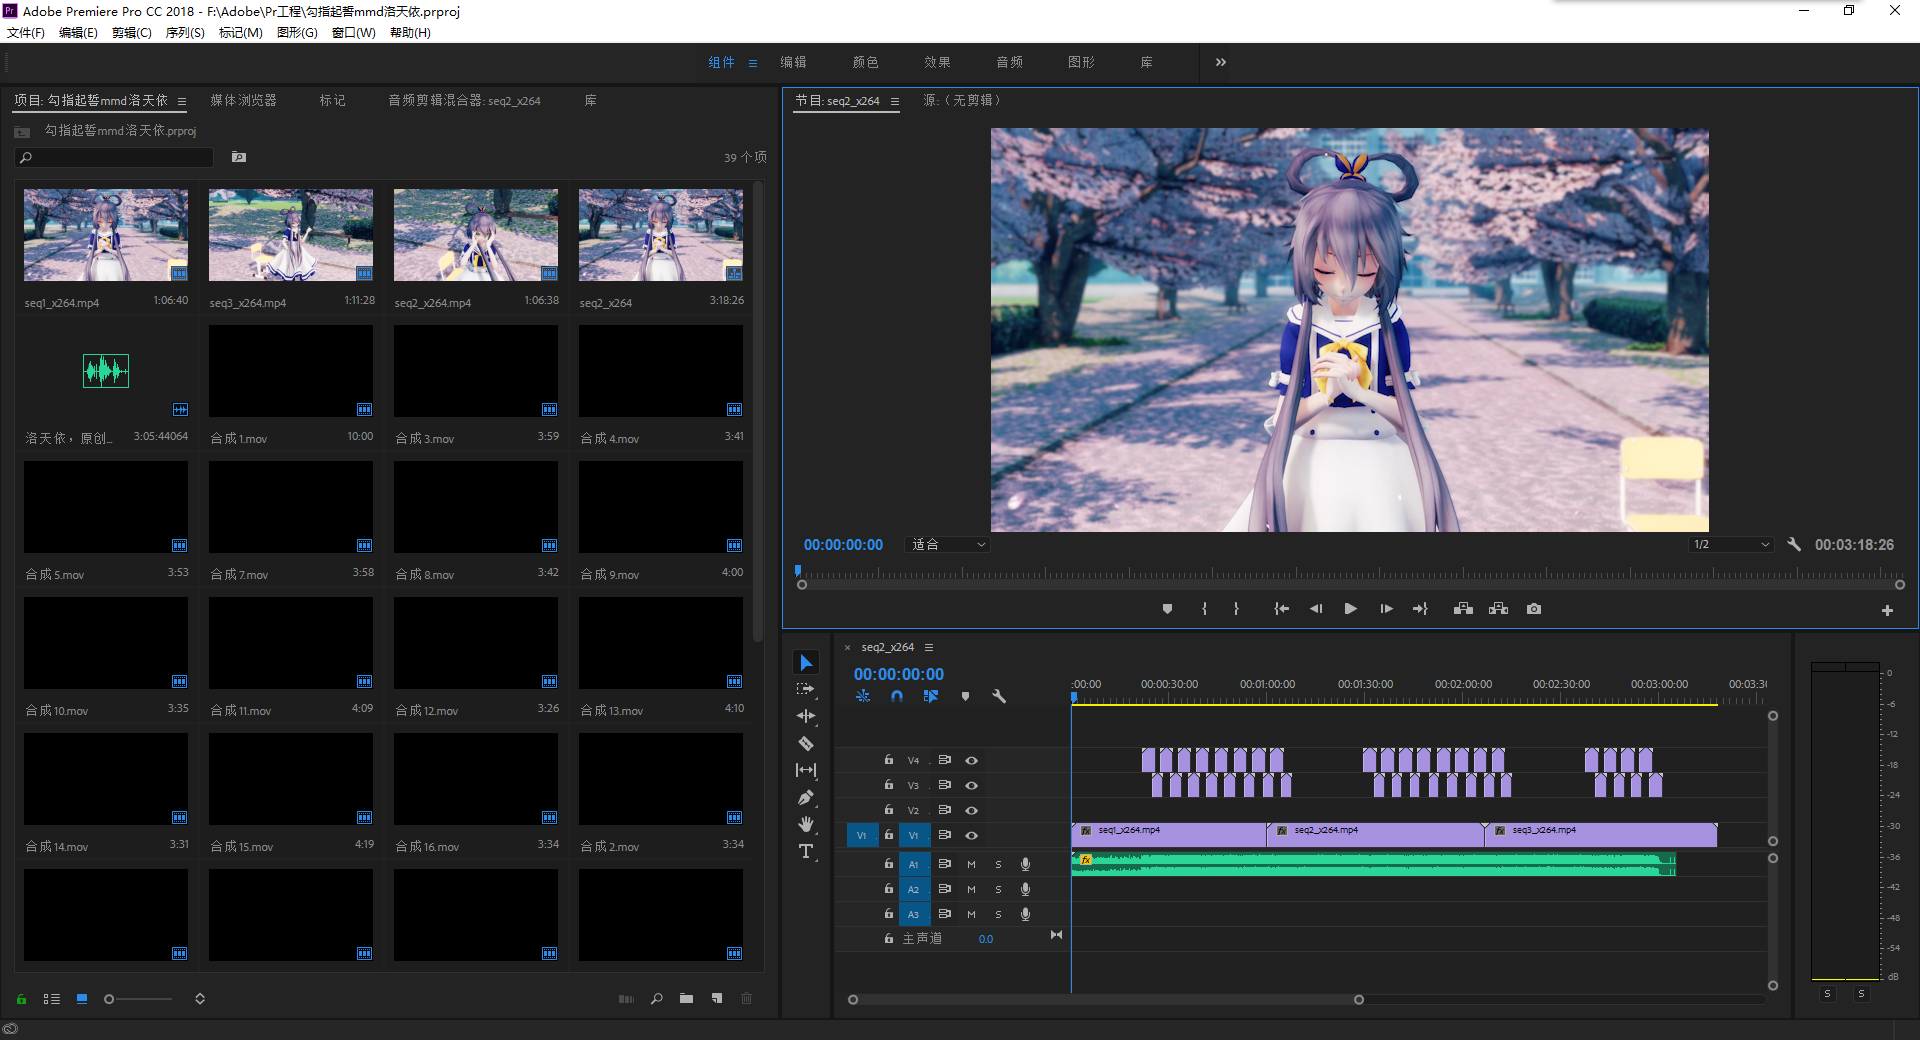Click Find magnifier in project panel footer
This screenshot has width=1920, height=1040.
(x=656, y=999)
